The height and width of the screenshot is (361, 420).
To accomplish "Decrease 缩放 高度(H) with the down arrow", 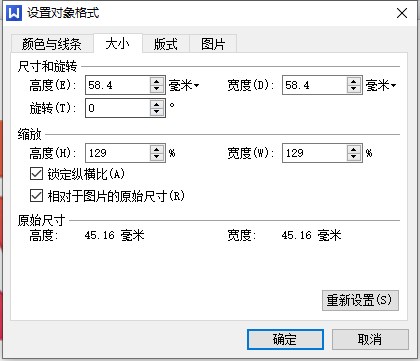I will (157, 157).
